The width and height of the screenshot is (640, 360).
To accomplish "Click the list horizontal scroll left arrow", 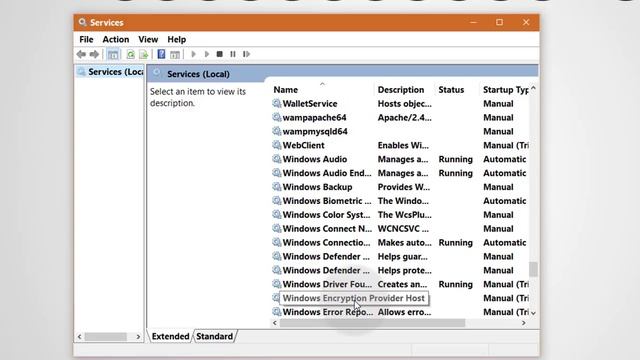I will (275, 323).
